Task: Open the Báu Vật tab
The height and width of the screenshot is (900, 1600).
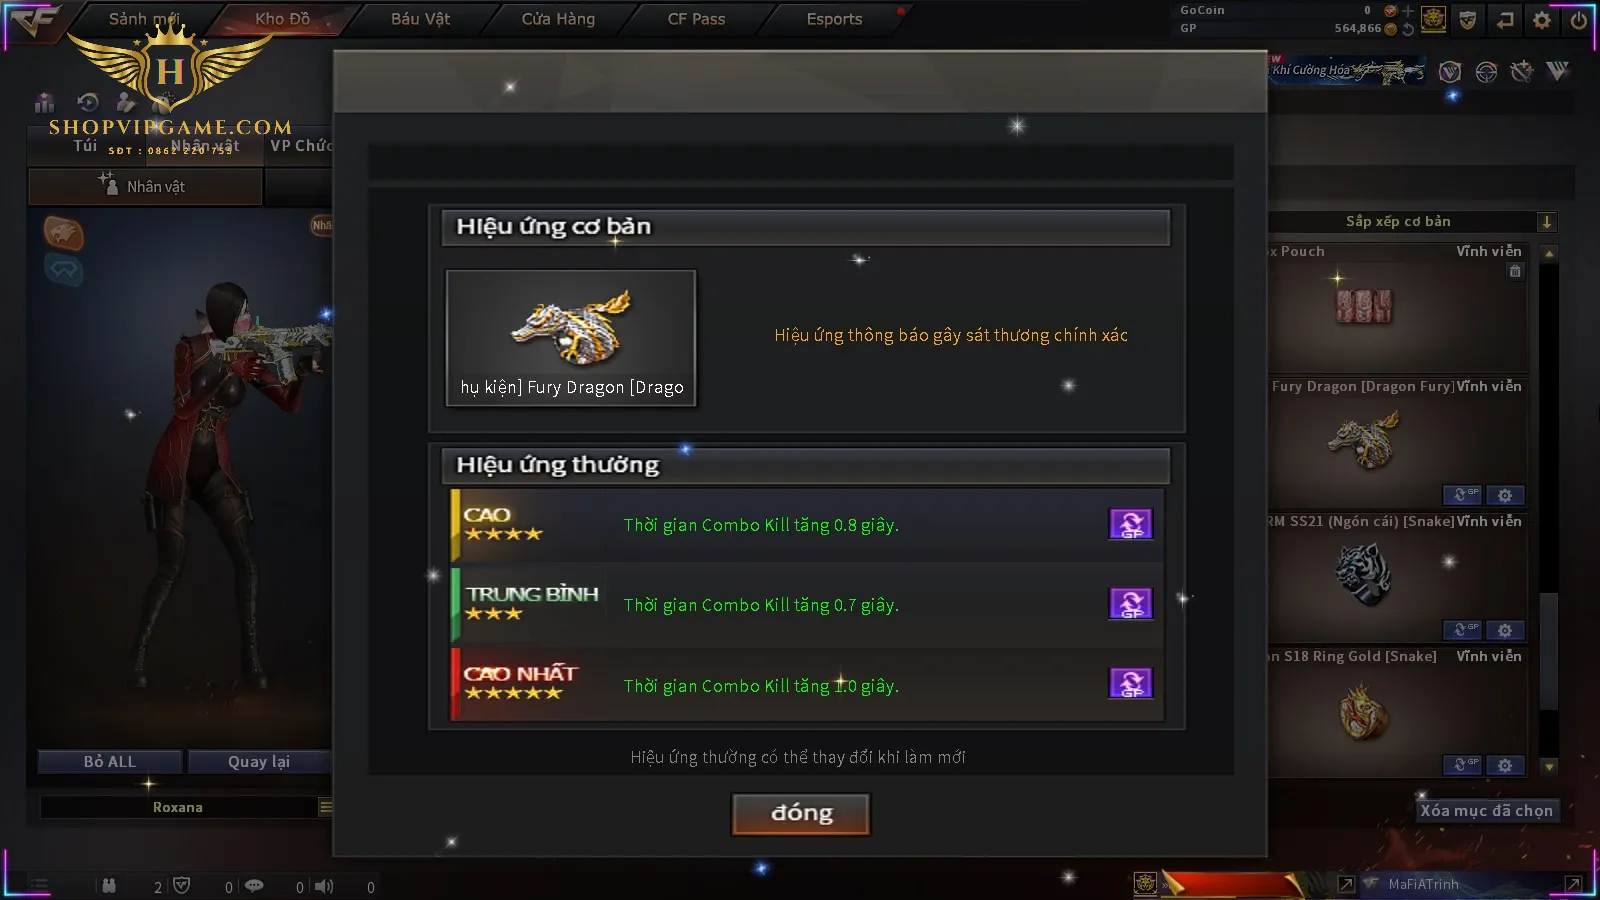Action: [420, 19]
